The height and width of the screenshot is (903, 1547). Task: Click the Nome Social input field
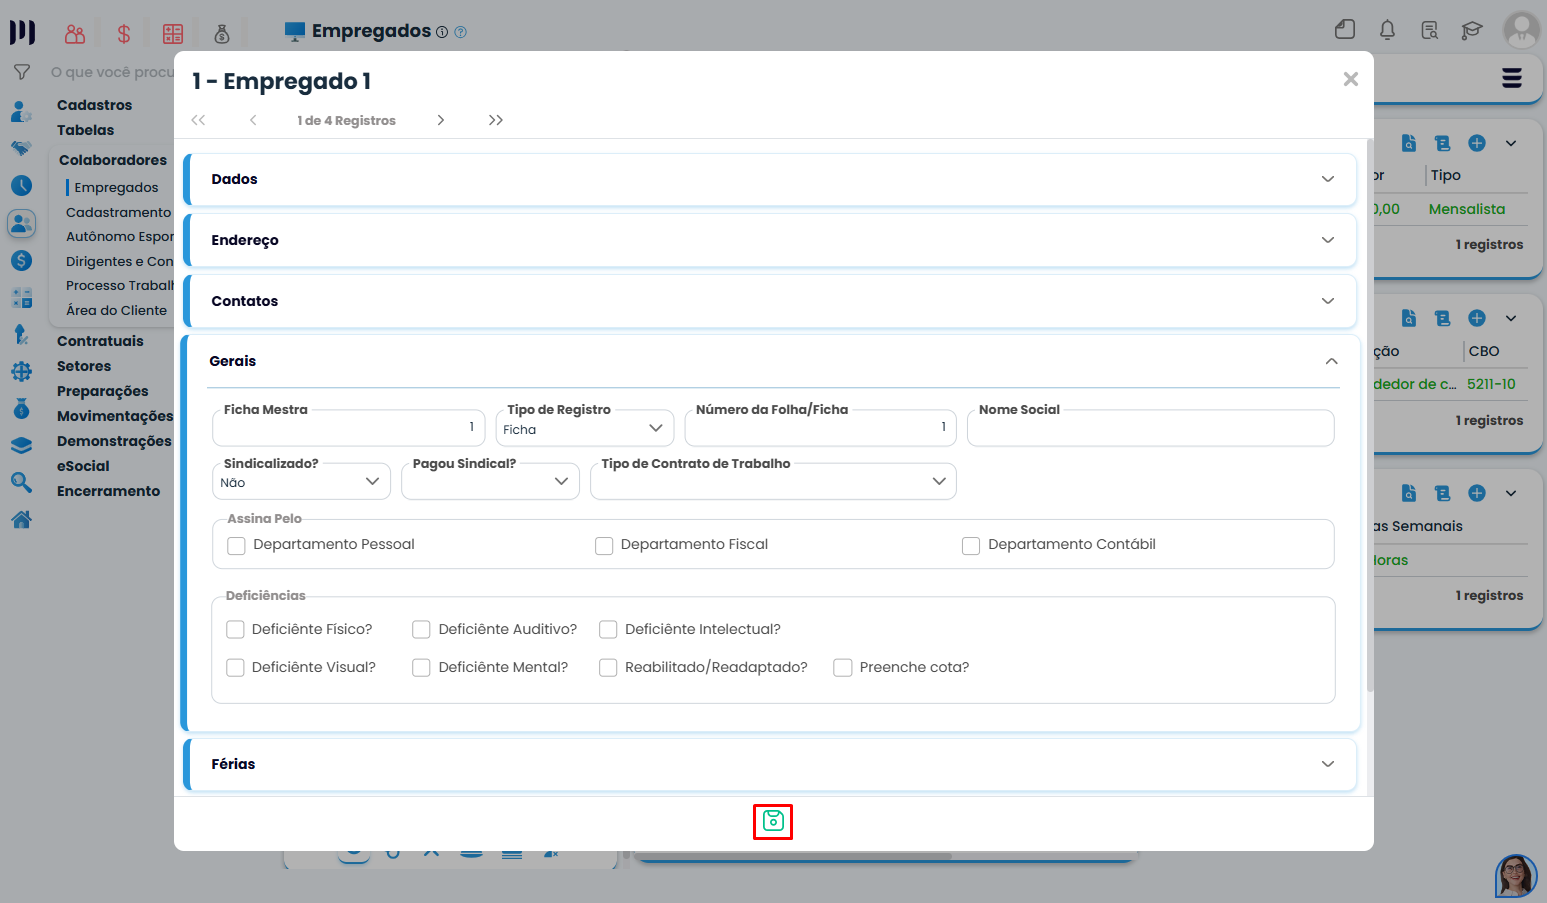1150,428
